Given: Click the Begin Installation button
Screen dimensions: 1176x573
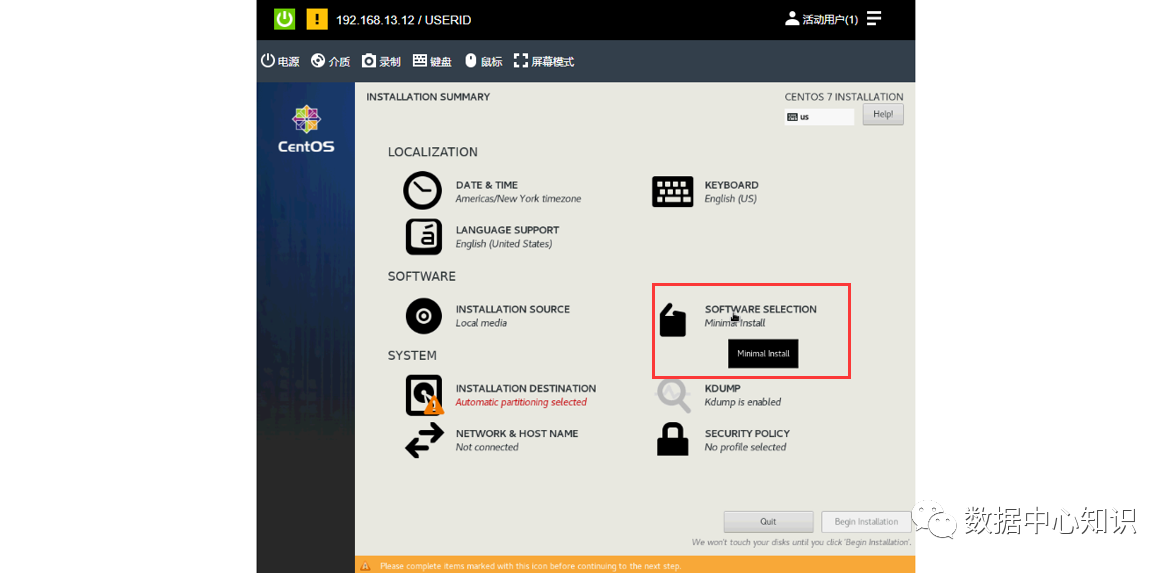Looking at the screenshot, I should (x=866, y=522).
